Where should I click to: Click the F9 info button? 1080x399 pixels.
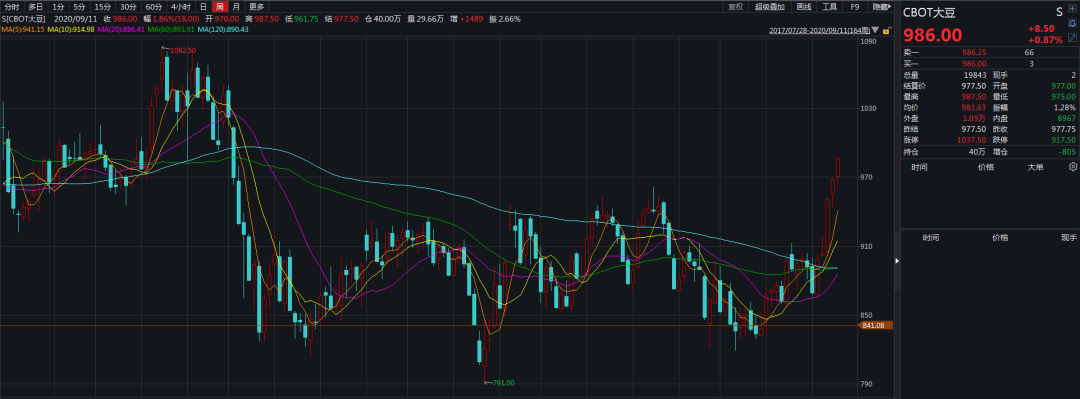[x=855, y=6]
